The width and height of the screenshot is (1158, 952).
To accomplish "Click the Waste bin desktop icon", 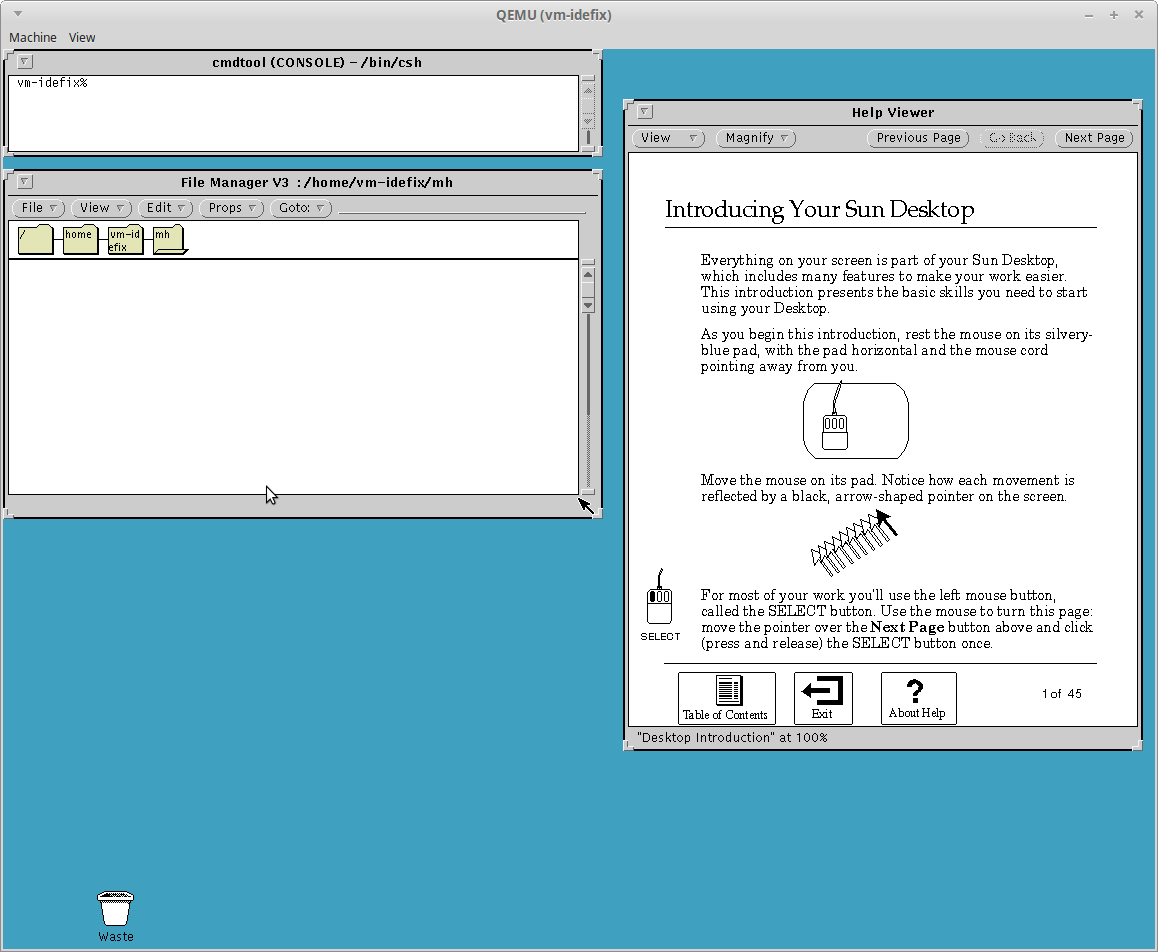I will (116, 917).
